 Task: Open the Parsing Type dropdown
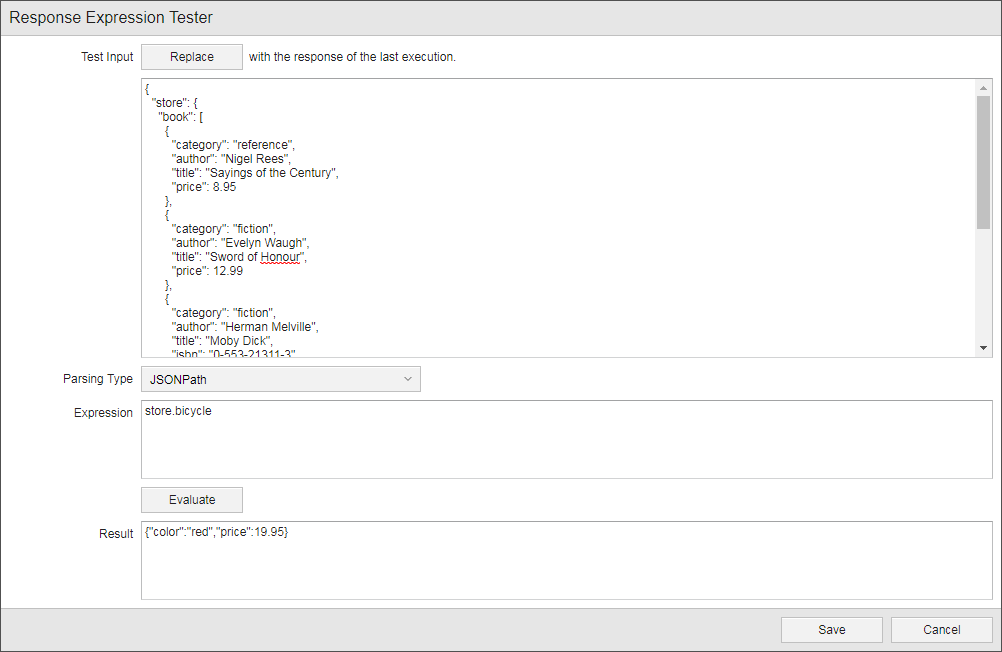pos(280,379)
